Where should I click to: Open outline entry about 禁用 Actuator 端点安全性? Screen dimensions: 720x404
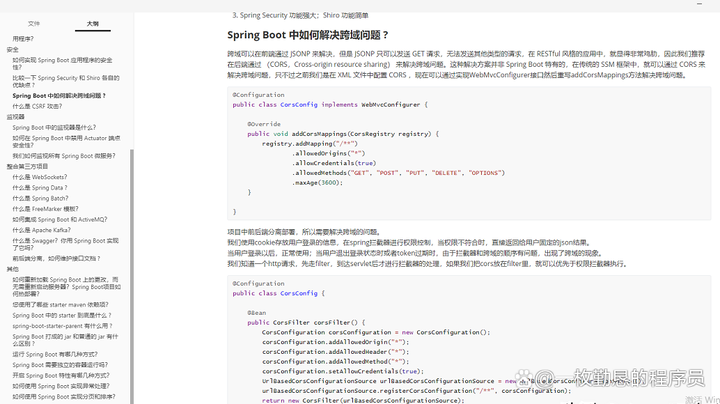[67, 141]
